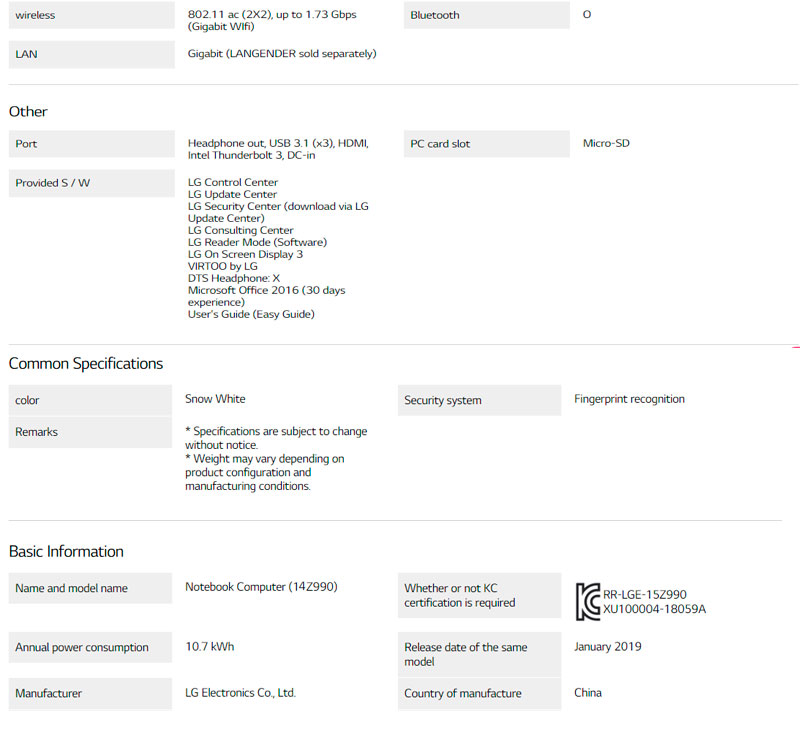Click the DTS Headphone: X entry
Viewport: 800px width, 753px height.
pos(234,278)
